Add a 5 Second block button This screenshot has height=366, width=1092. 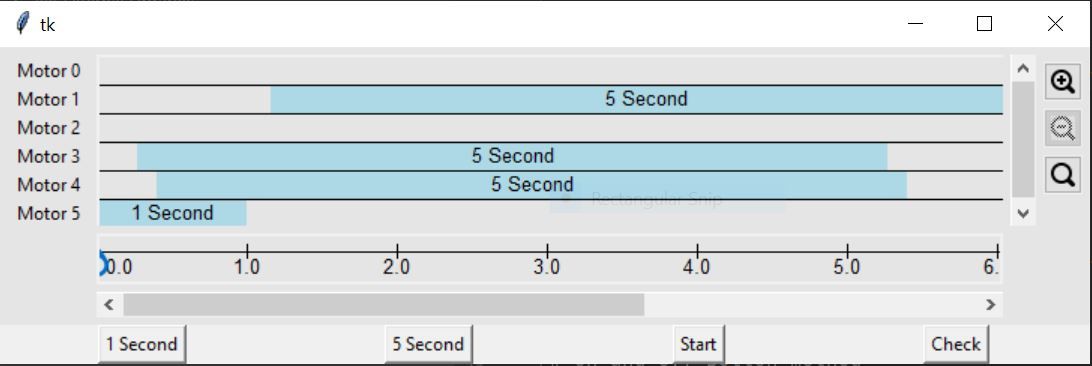428,344
